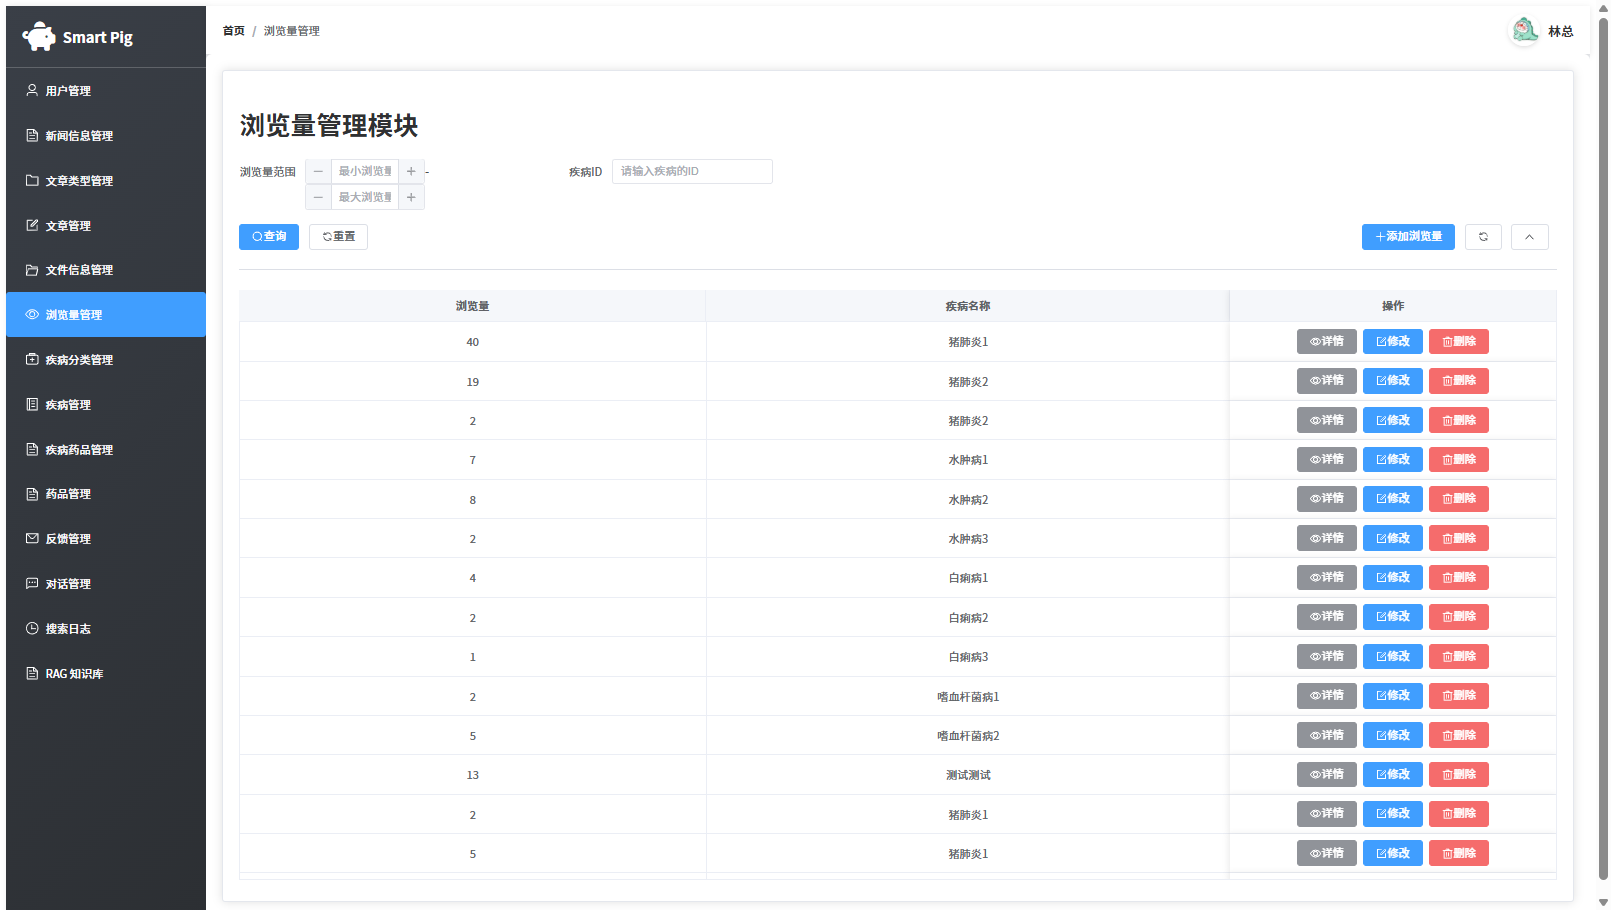This screenshot has width=1611, height=910.
Task: Click the refresh icon button
Action: (1483, 237)
